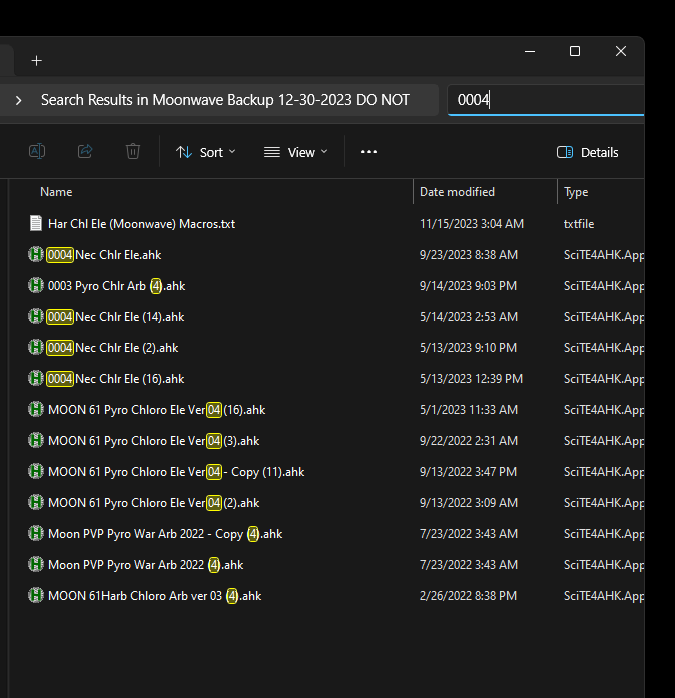Click AHK icon of Moon PVP Pyro War Arb 2022 (4).ahk
The height and width of the screenshot is (698, 675).
tap(36, 564)
